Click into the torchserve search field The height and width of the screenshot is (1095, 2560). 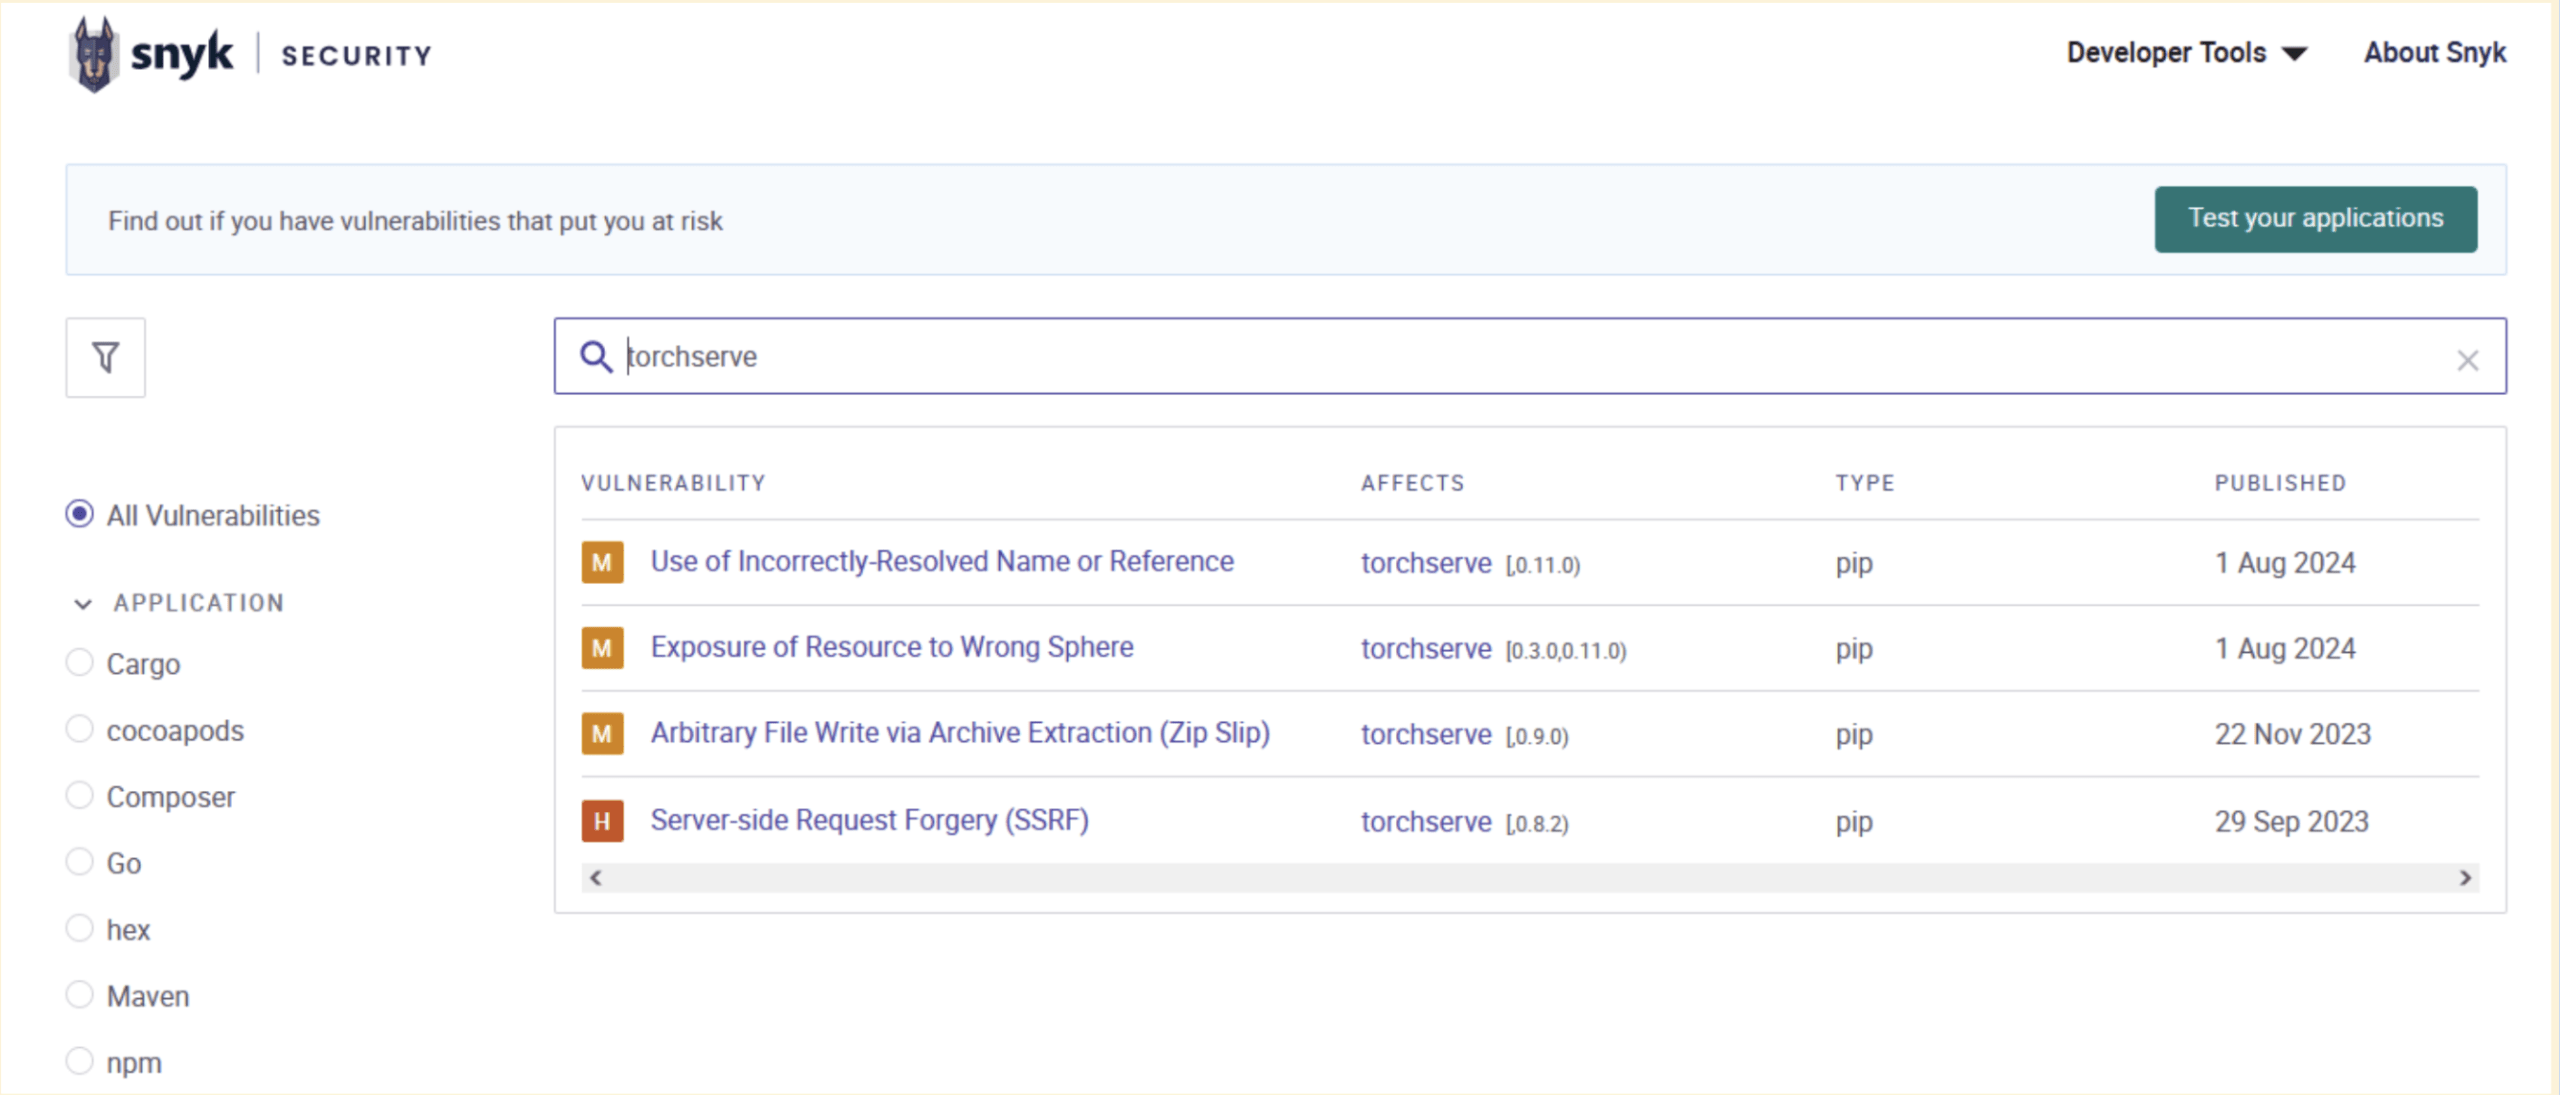coord(1530,357)
